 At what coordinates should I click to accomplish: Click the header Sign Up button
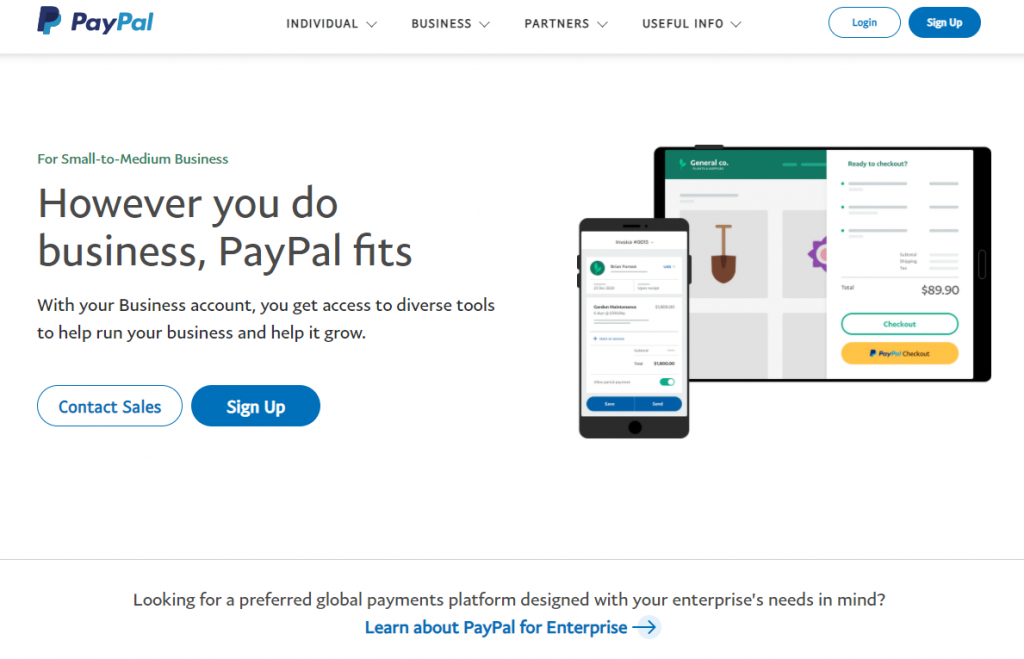click(944, 22)
